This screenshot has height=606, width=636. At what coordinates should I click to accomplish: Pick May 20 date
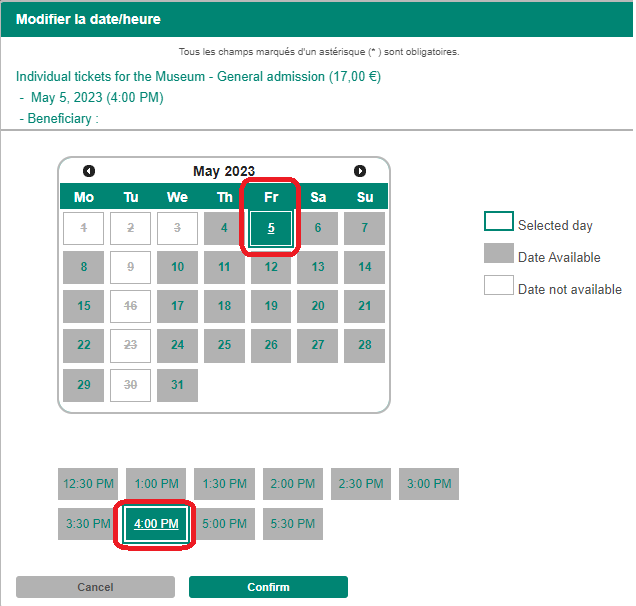[x=318, y=306]
